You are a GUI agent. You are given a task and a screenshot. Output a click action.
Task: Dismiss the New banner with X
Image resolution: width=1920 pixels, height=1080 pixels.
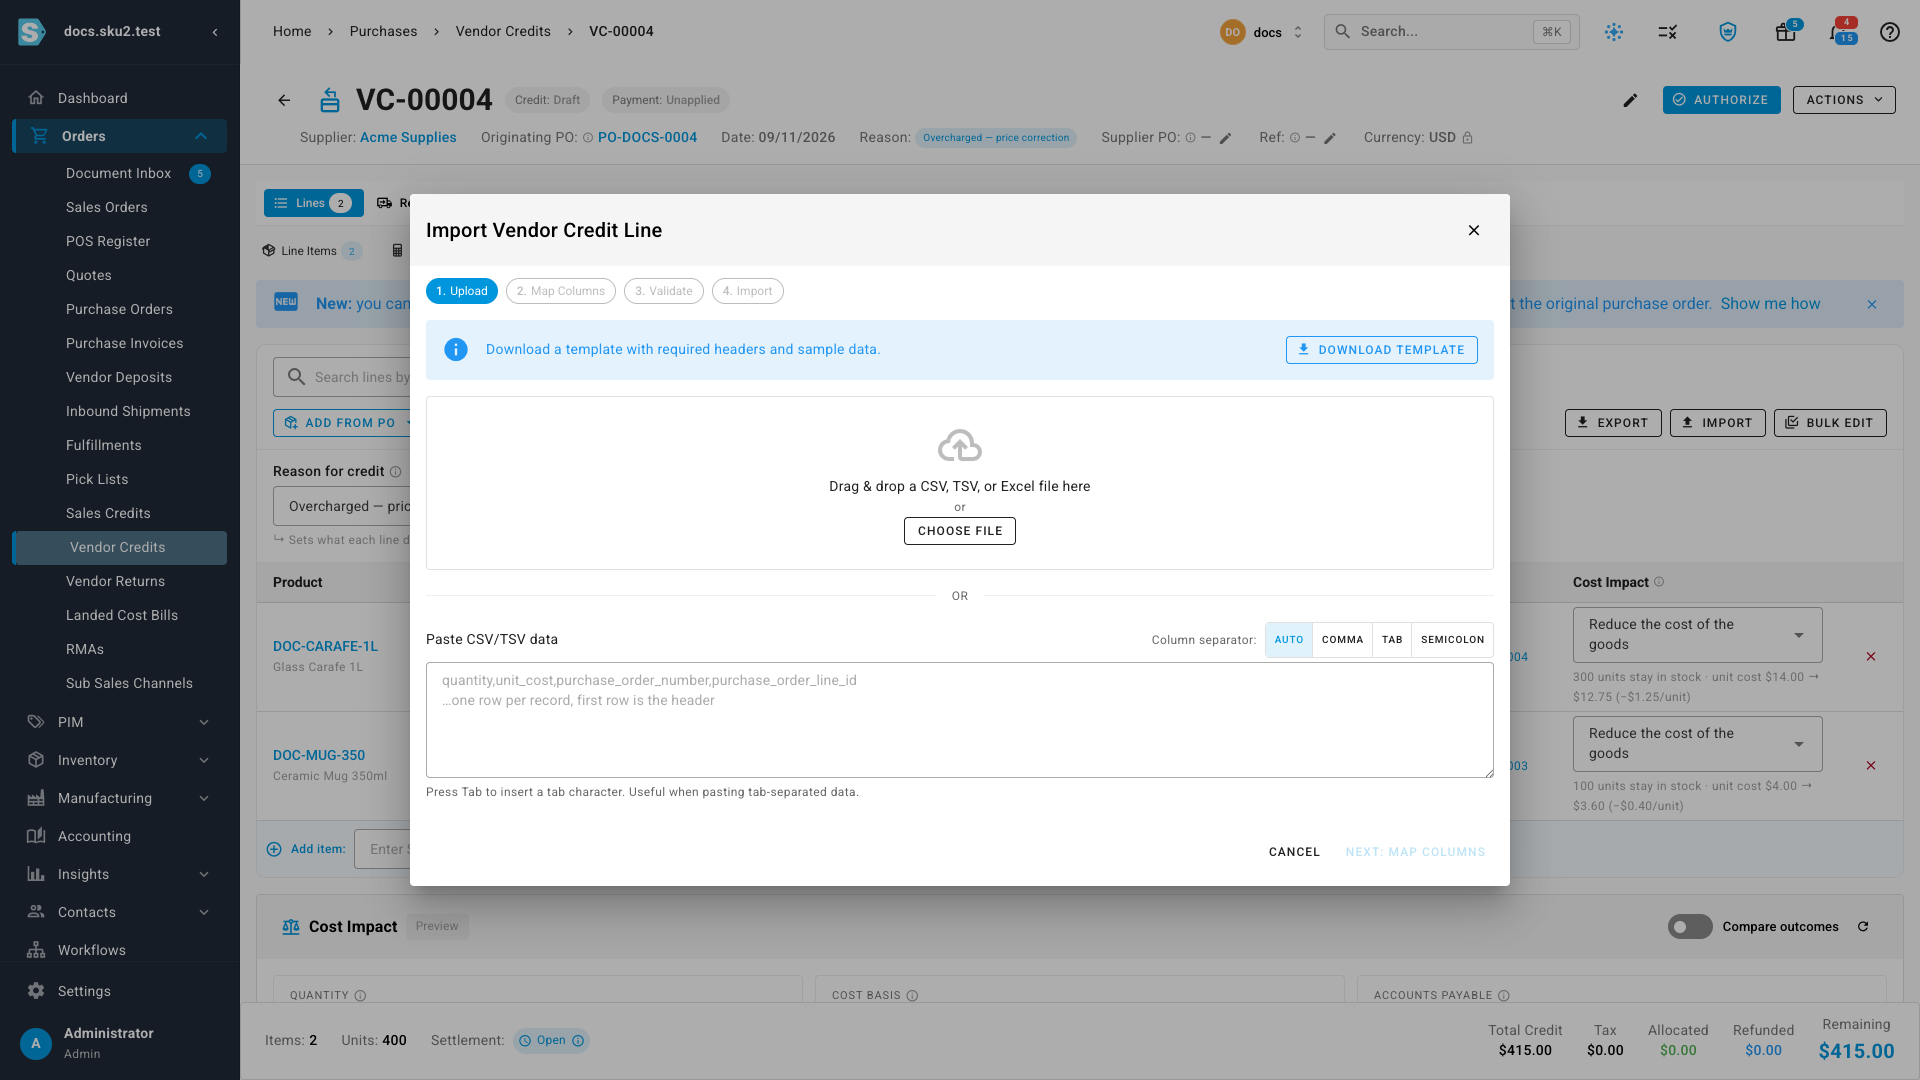(x=1872, y=304)
